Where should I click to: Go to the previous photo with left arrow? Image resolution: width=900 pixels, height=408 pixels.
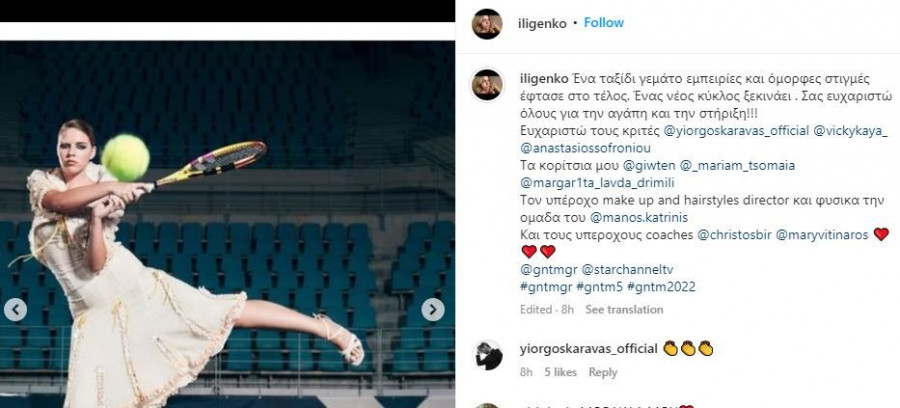(x=15, y=310)
